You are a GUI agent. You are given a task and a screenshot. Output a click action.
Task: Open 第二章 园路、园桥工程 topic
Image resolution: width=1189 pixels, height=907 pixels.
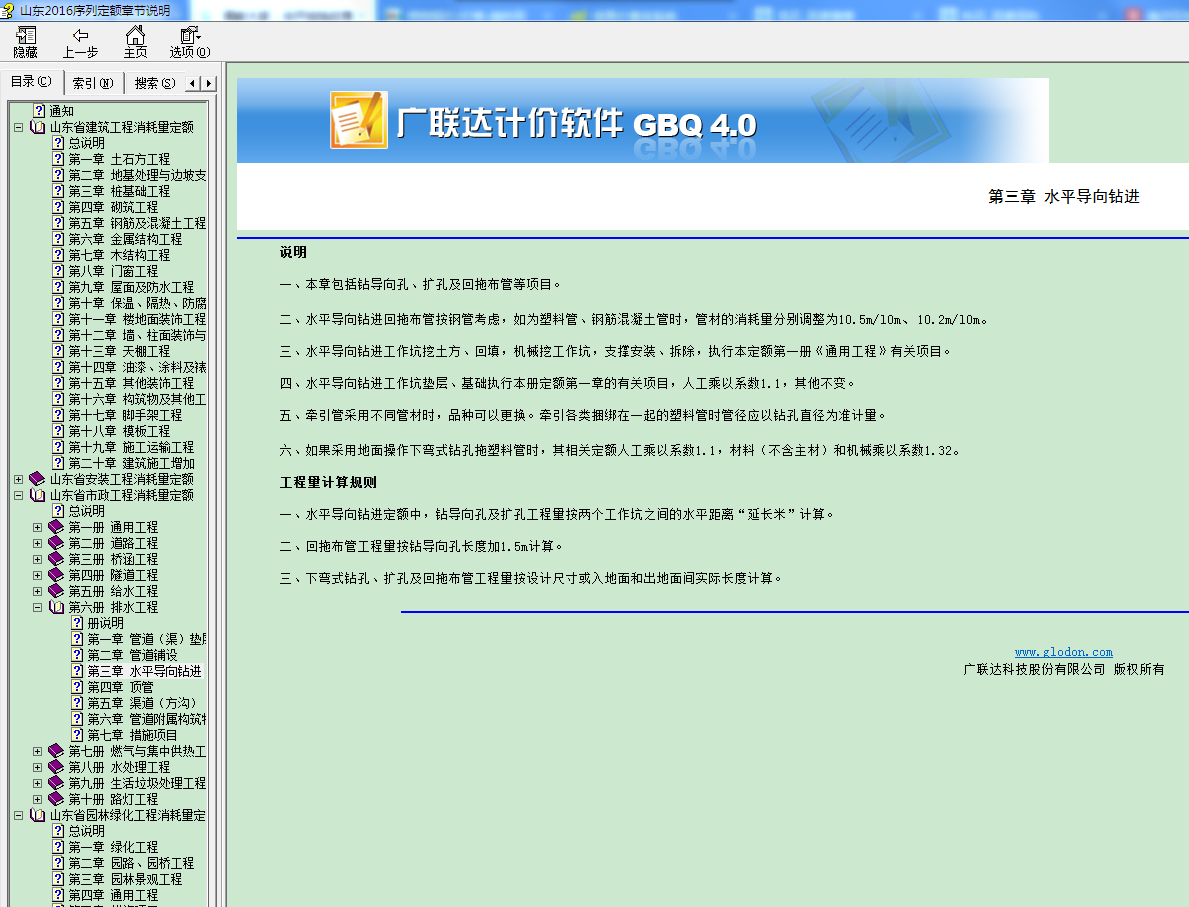pos(131,863)
